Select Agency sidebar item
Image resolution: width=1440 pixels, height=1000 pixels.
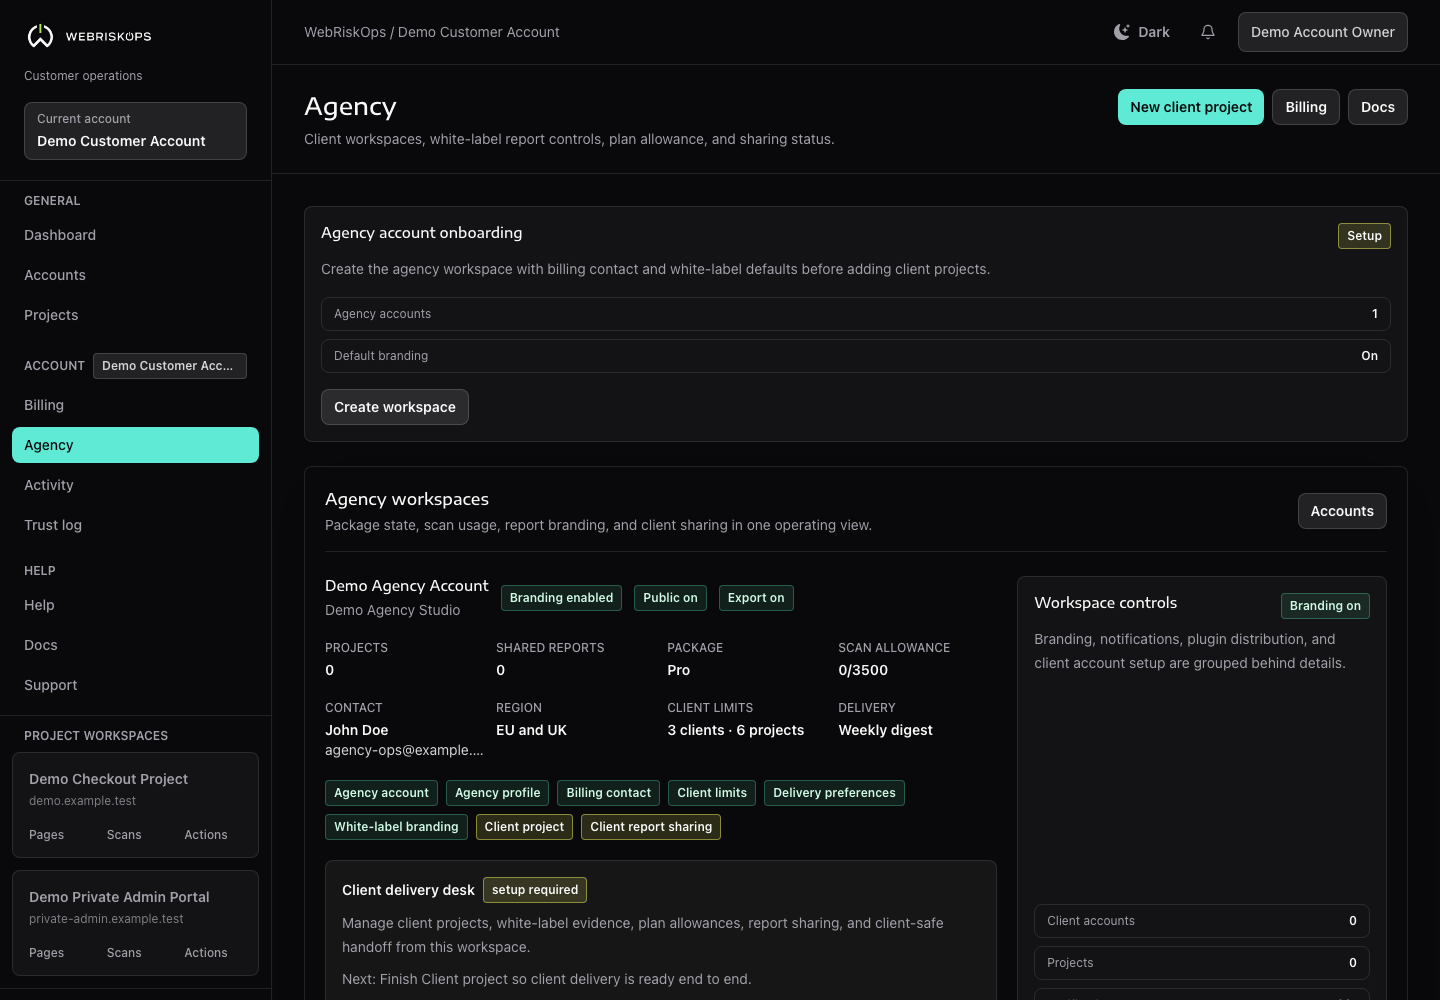coord(135,445)
